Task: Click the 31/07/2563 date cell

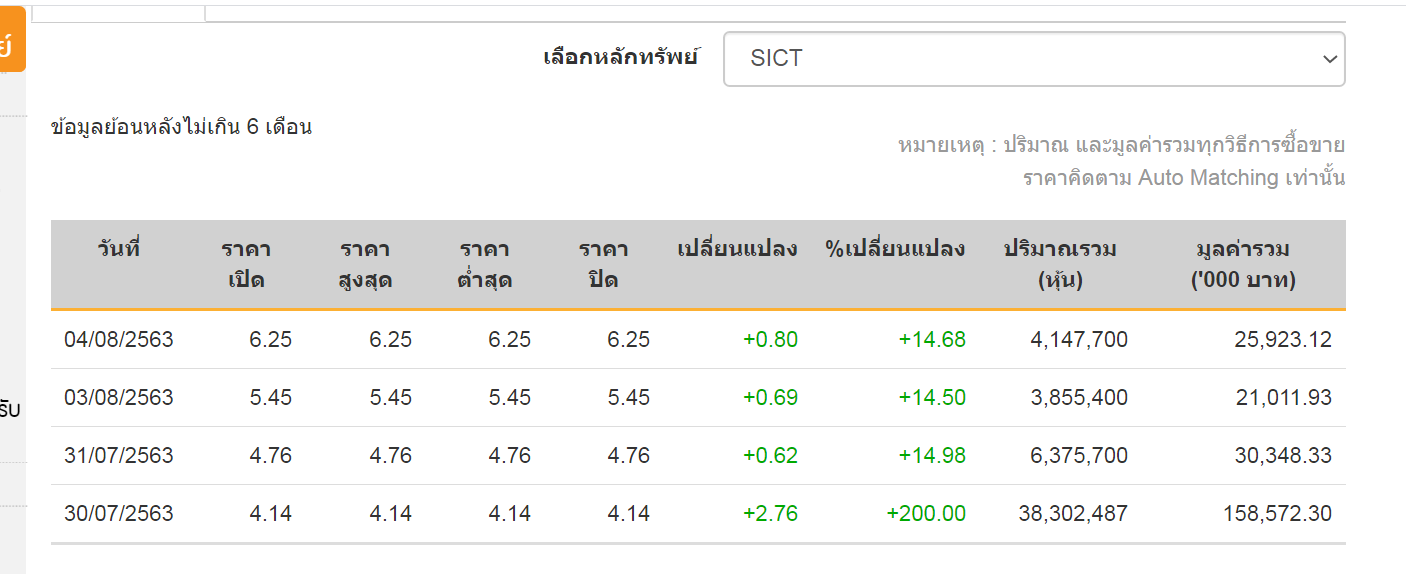Action: coord(119,456)
